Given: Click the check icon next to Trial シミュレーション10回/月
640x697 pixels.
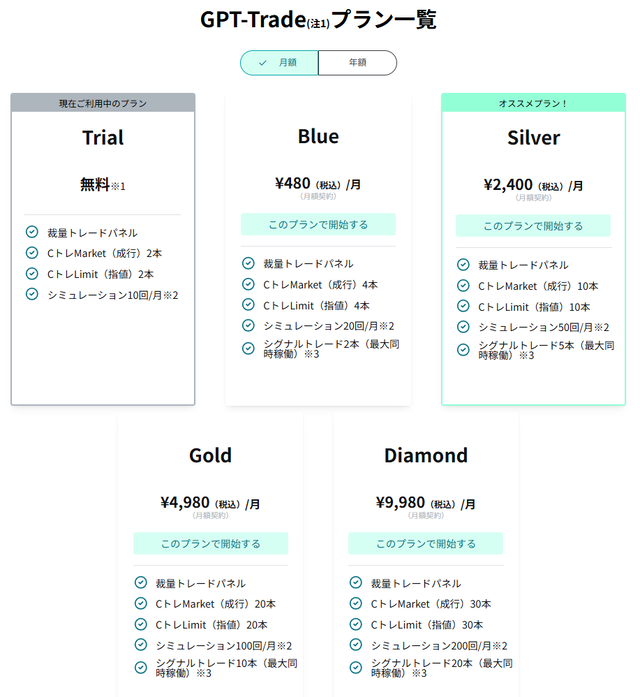Looking at the screenshot, I should click(x=32, y=294).
